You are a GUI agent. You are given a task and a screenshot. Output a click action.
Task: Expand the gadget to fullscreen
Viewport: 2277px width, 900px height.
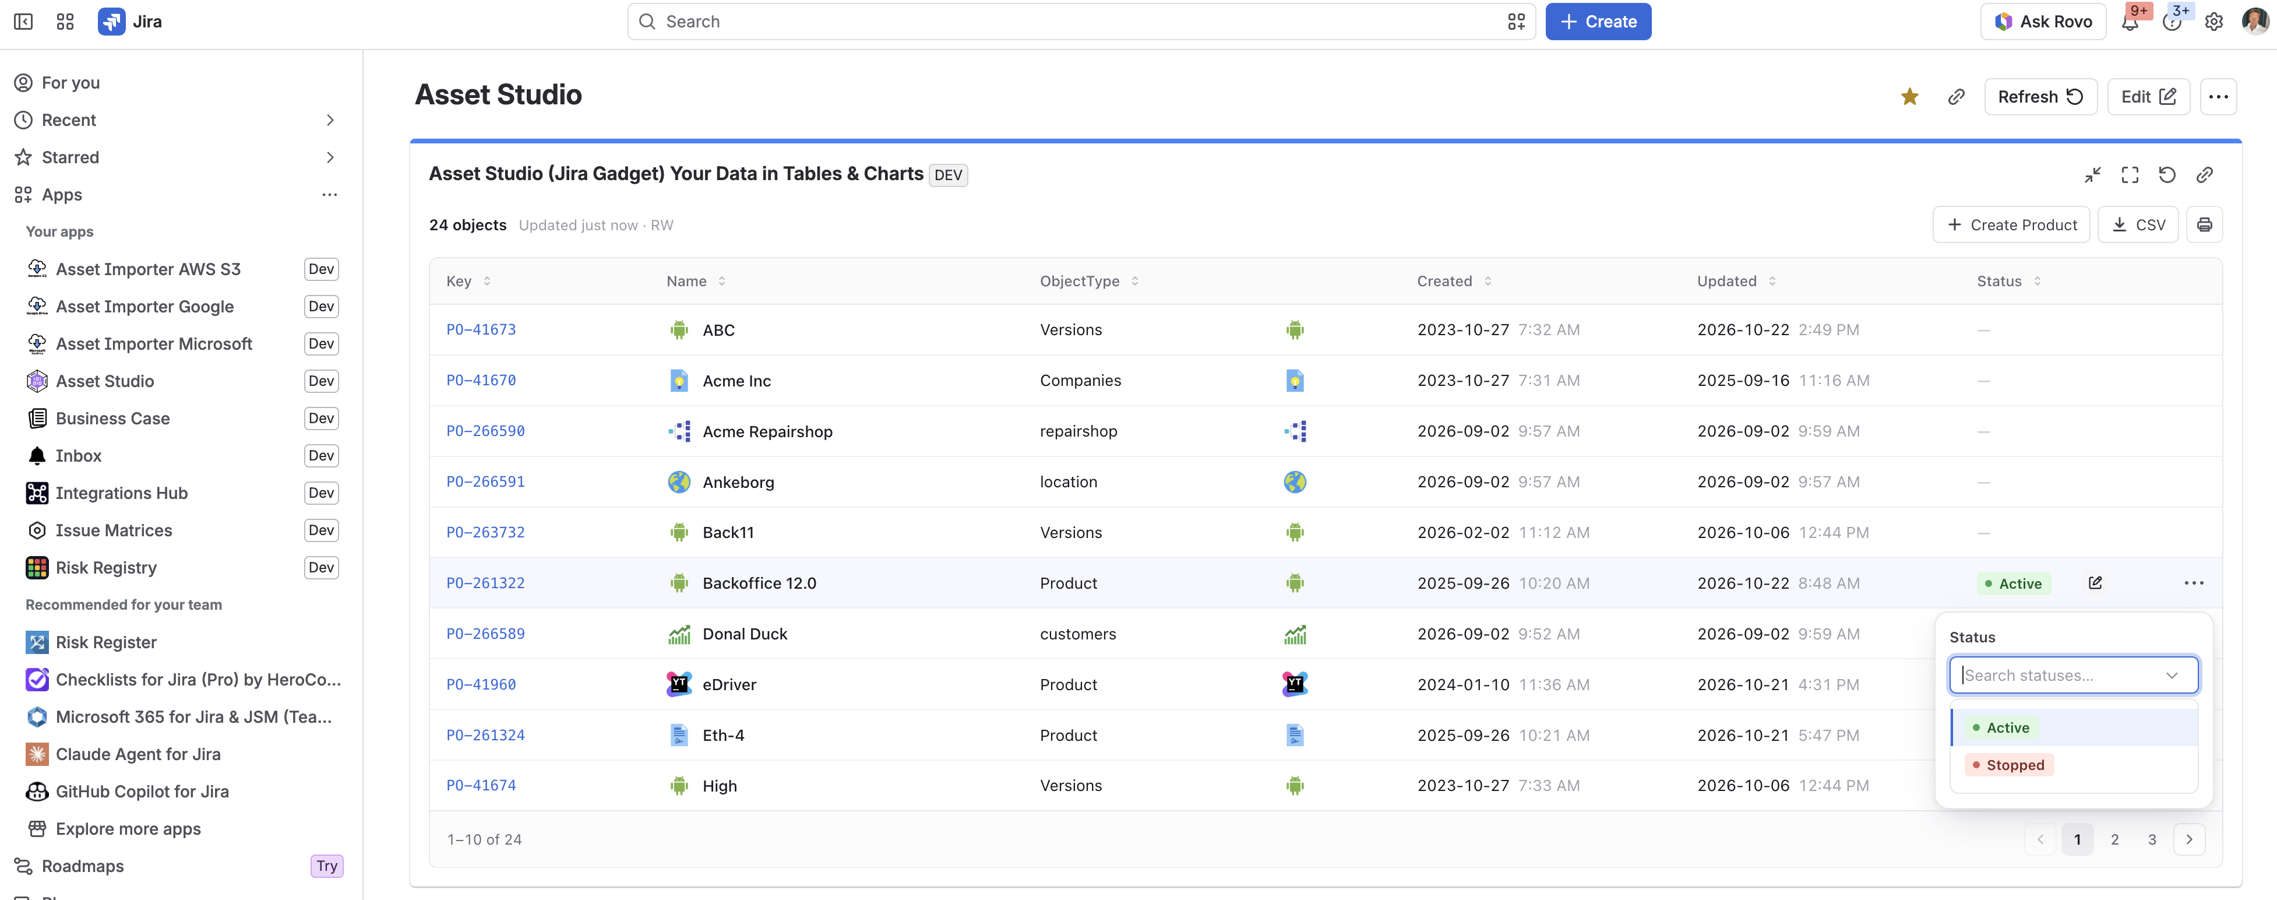click(x=2130, y=175)
